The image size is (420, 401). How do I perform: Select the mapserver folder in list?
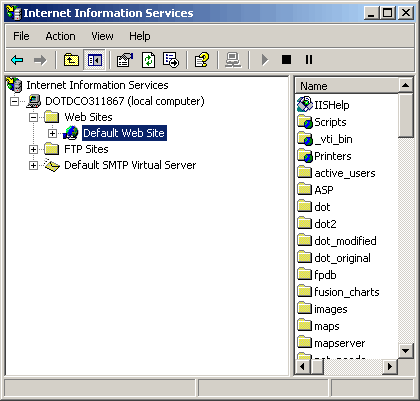click(x=340, y=343)
